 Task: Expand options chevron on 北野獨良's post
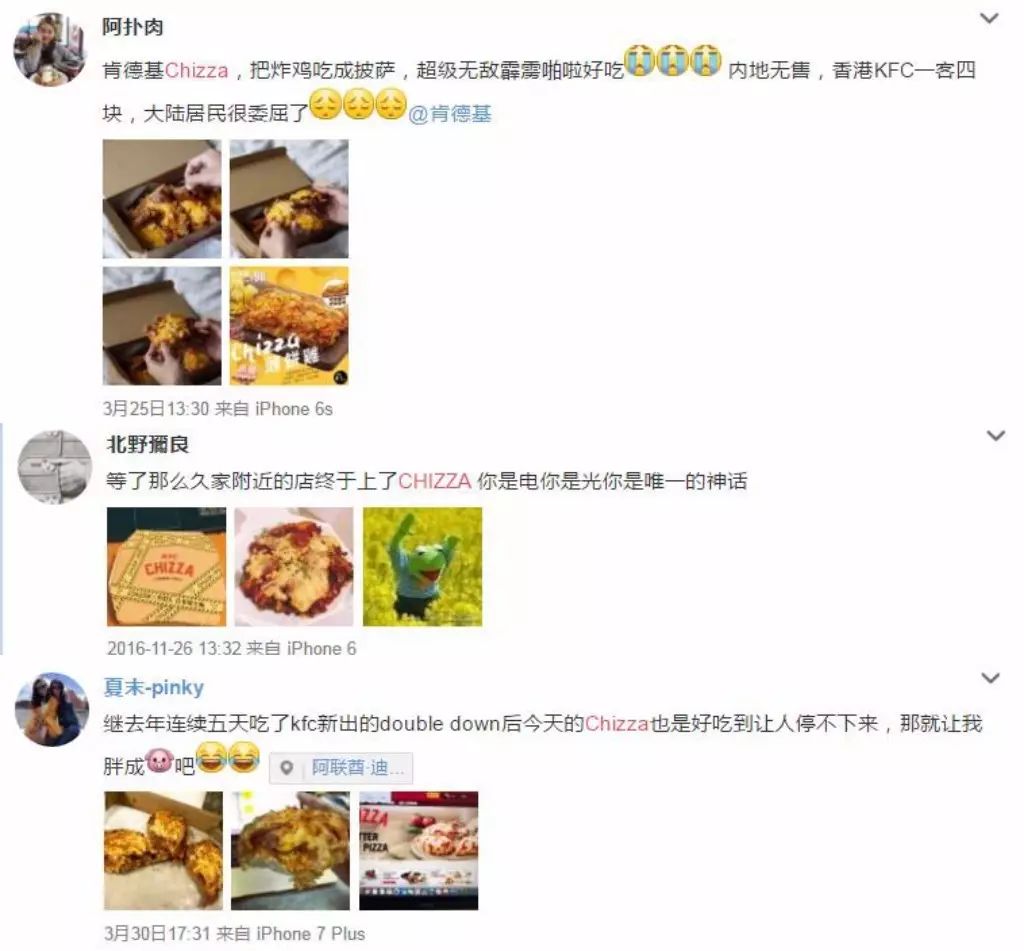click(995, 435)
